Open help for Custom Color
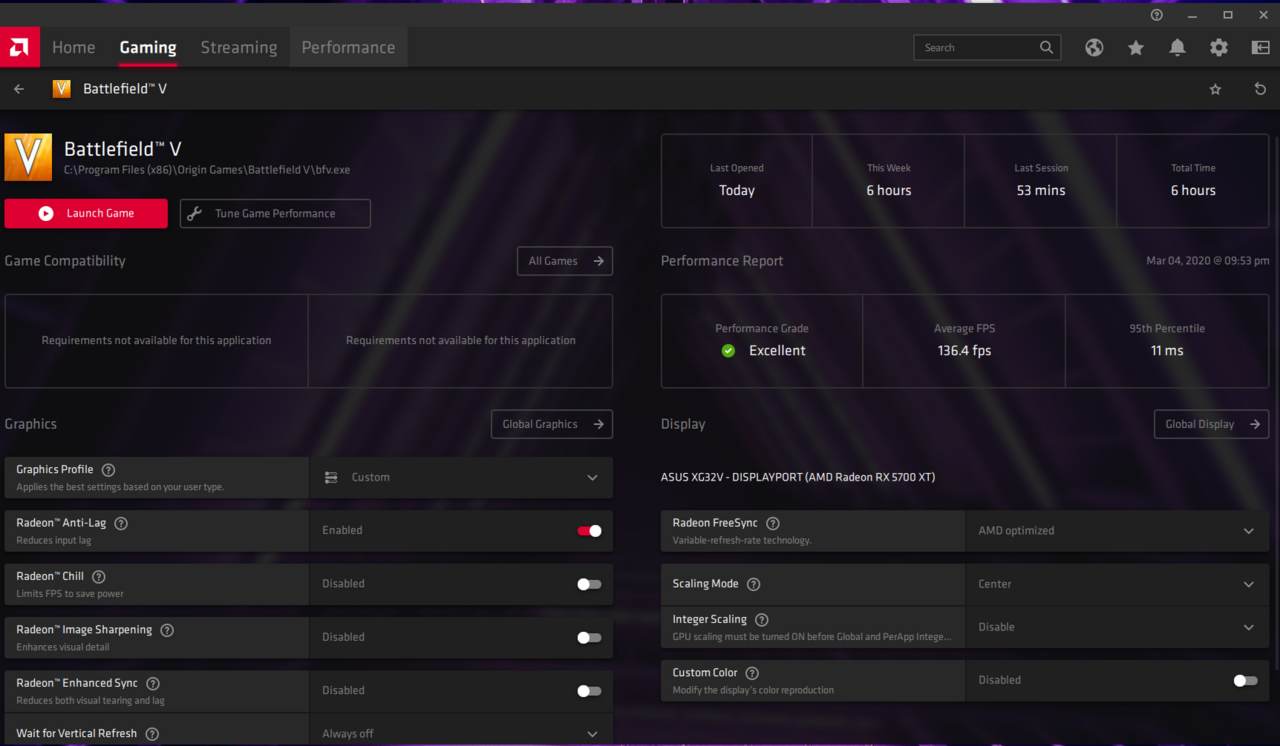Image resolution: width=1280 pixels, height=746 pixels. point(752,673)
